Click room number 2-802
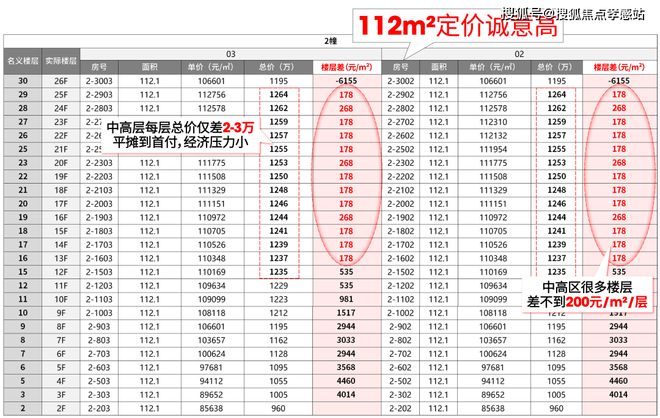The height and width of the screenshot is (418, 660). tap(401, 340)
